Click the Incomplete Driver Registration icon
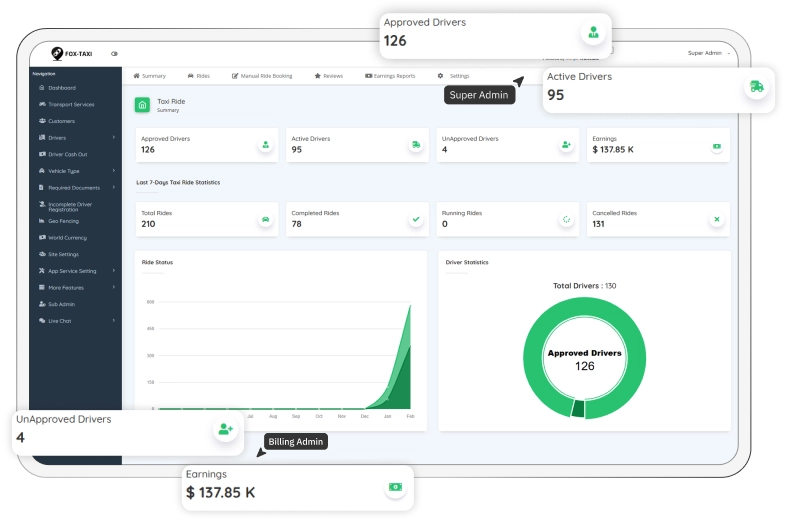Viewport: 787px width, 524px height. point(42,204)
